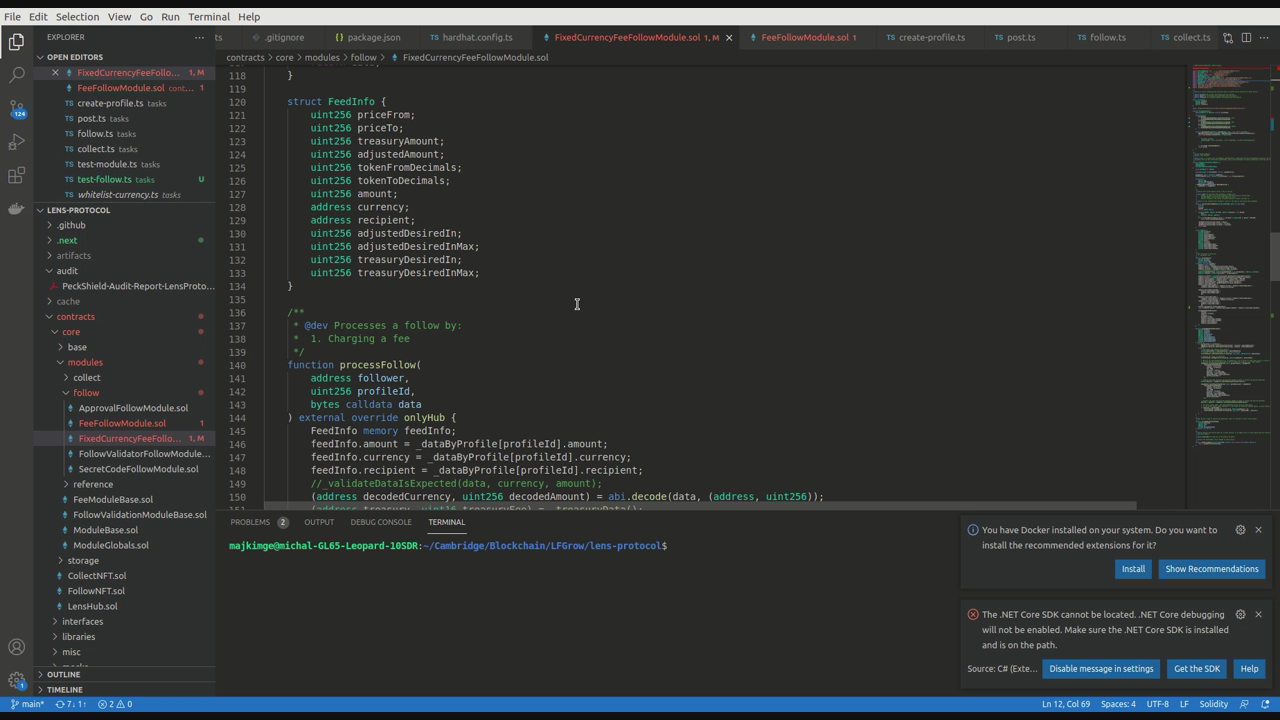Click the open changes compare icon
The width and height of the screenshot is (1280, 720).
[1228, 37]
